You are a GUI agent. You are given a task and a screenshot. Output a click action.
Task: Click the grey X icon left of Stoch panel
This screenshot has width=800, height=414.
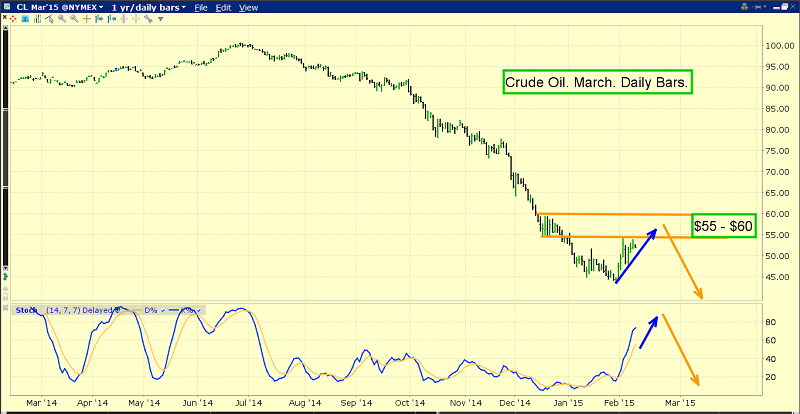click(5, 308)
